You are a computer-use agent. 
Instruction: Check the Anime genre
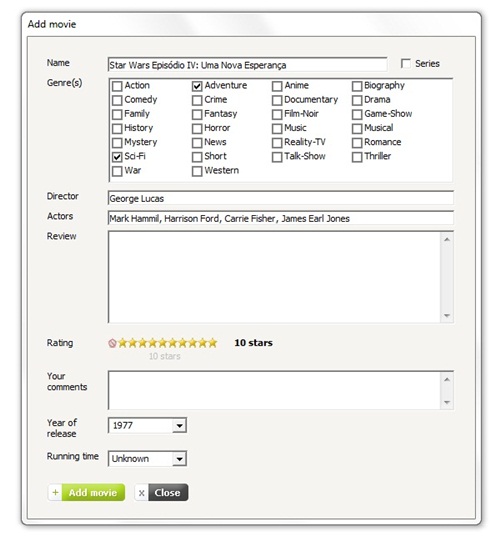pyautogui.click(x=277, y=86)
